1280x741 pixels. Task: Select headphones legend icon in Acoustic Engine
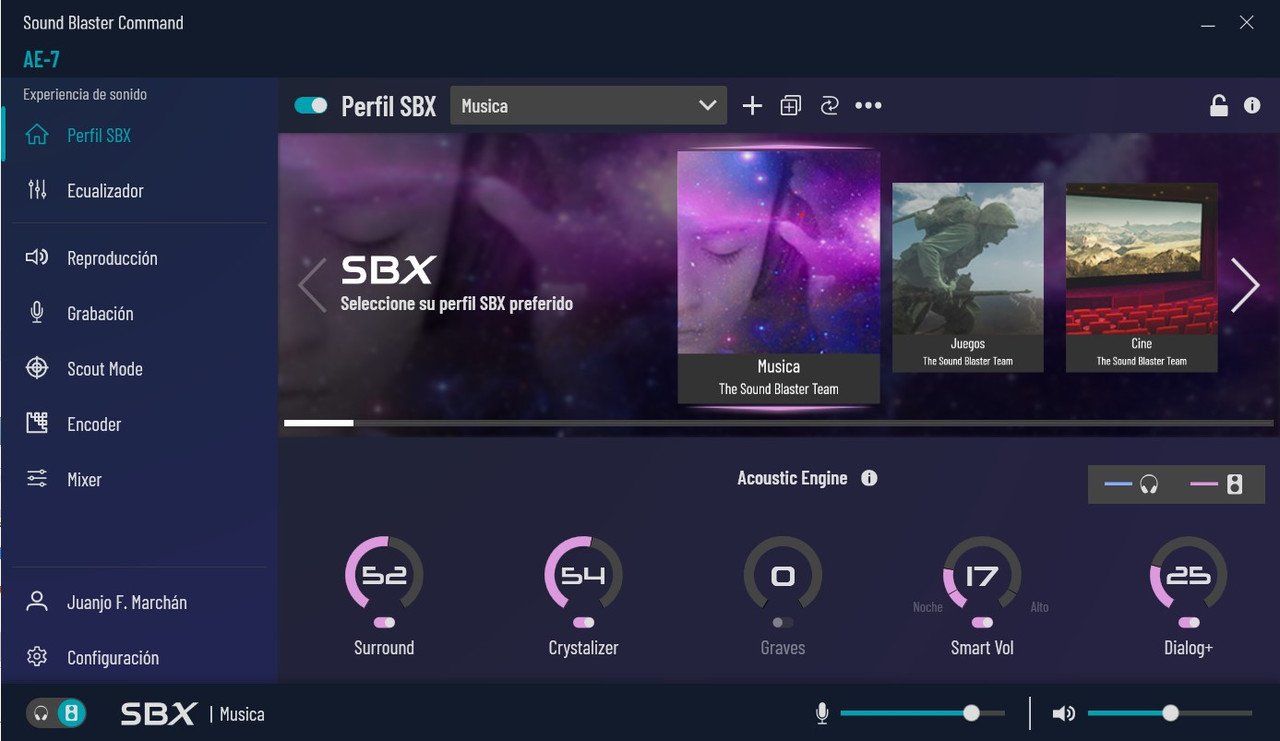point(1149,485)
